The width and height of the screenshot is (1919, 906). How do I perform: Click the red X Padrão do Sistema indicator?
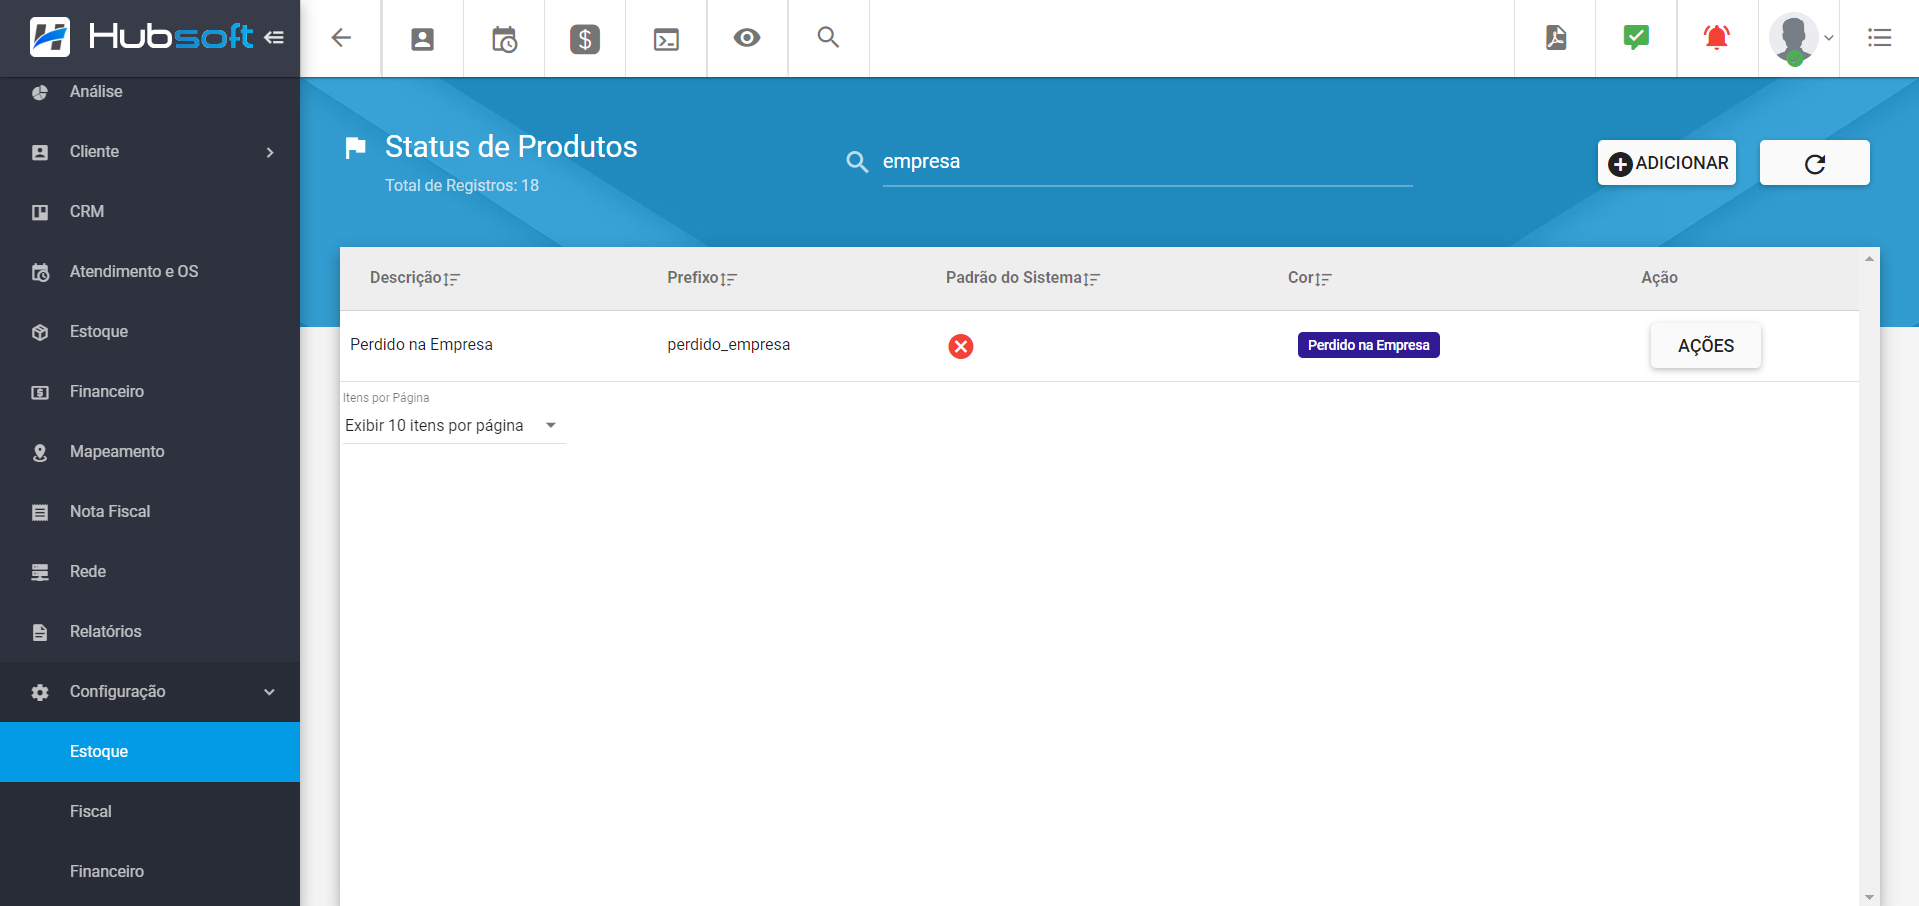tap(961, 346)
